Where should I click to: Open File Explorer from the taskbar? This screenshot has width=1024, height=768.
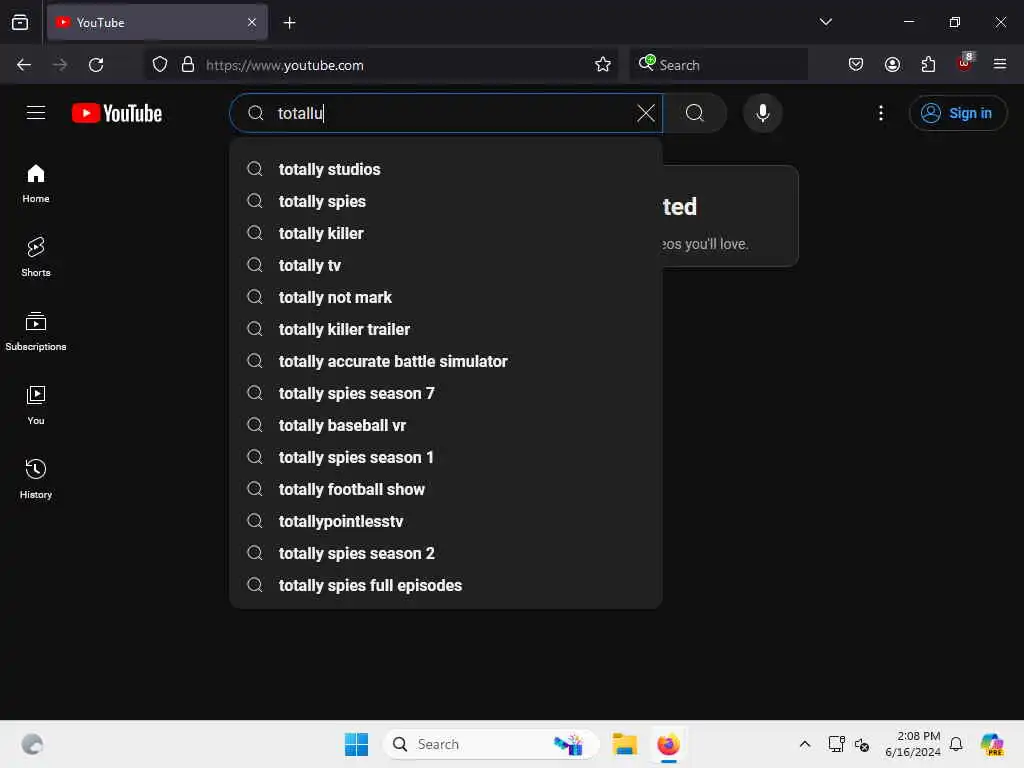pos(625,744)
